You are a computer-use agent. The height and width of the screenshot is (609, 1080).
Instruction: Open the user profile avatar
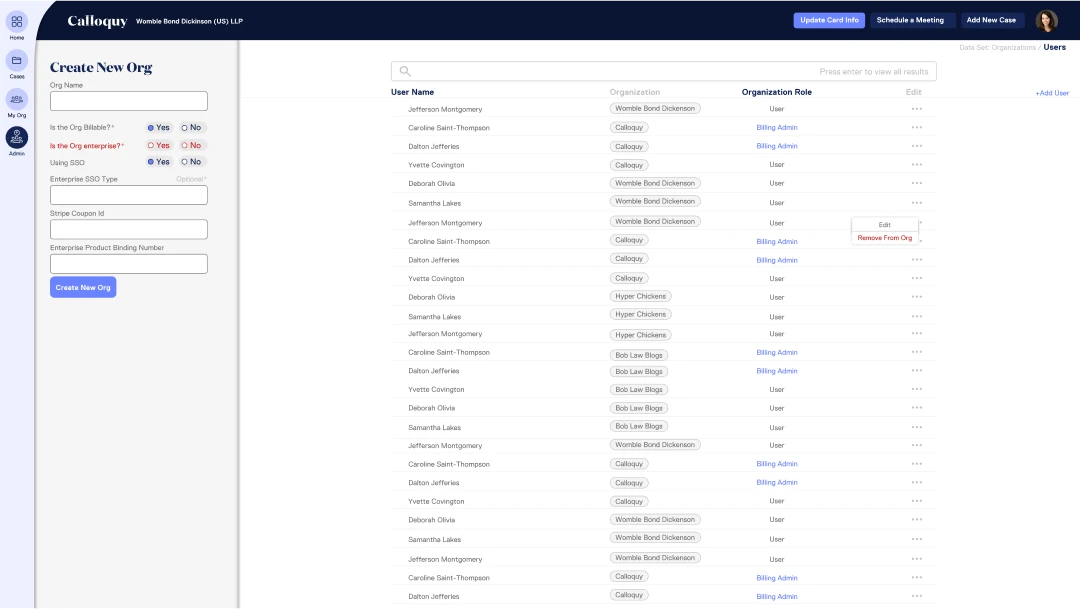pyautogui.click(x=1046, y=21)
